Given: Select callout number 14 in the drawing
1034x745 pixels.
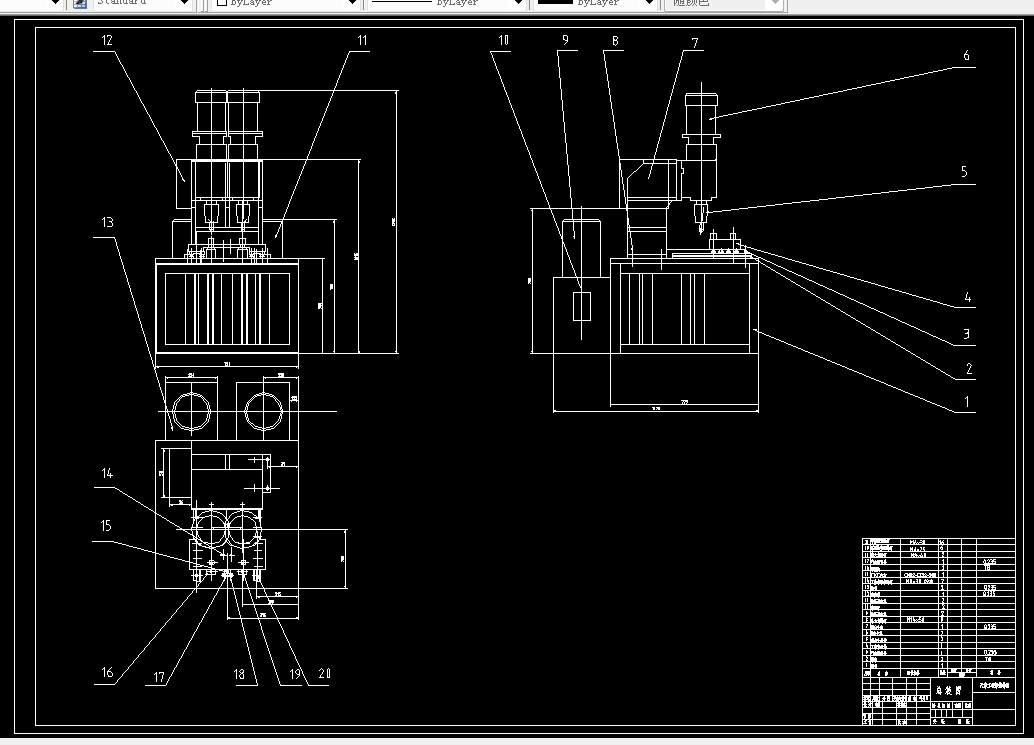Looking at the screenshot, I should [x=107, y=473].
